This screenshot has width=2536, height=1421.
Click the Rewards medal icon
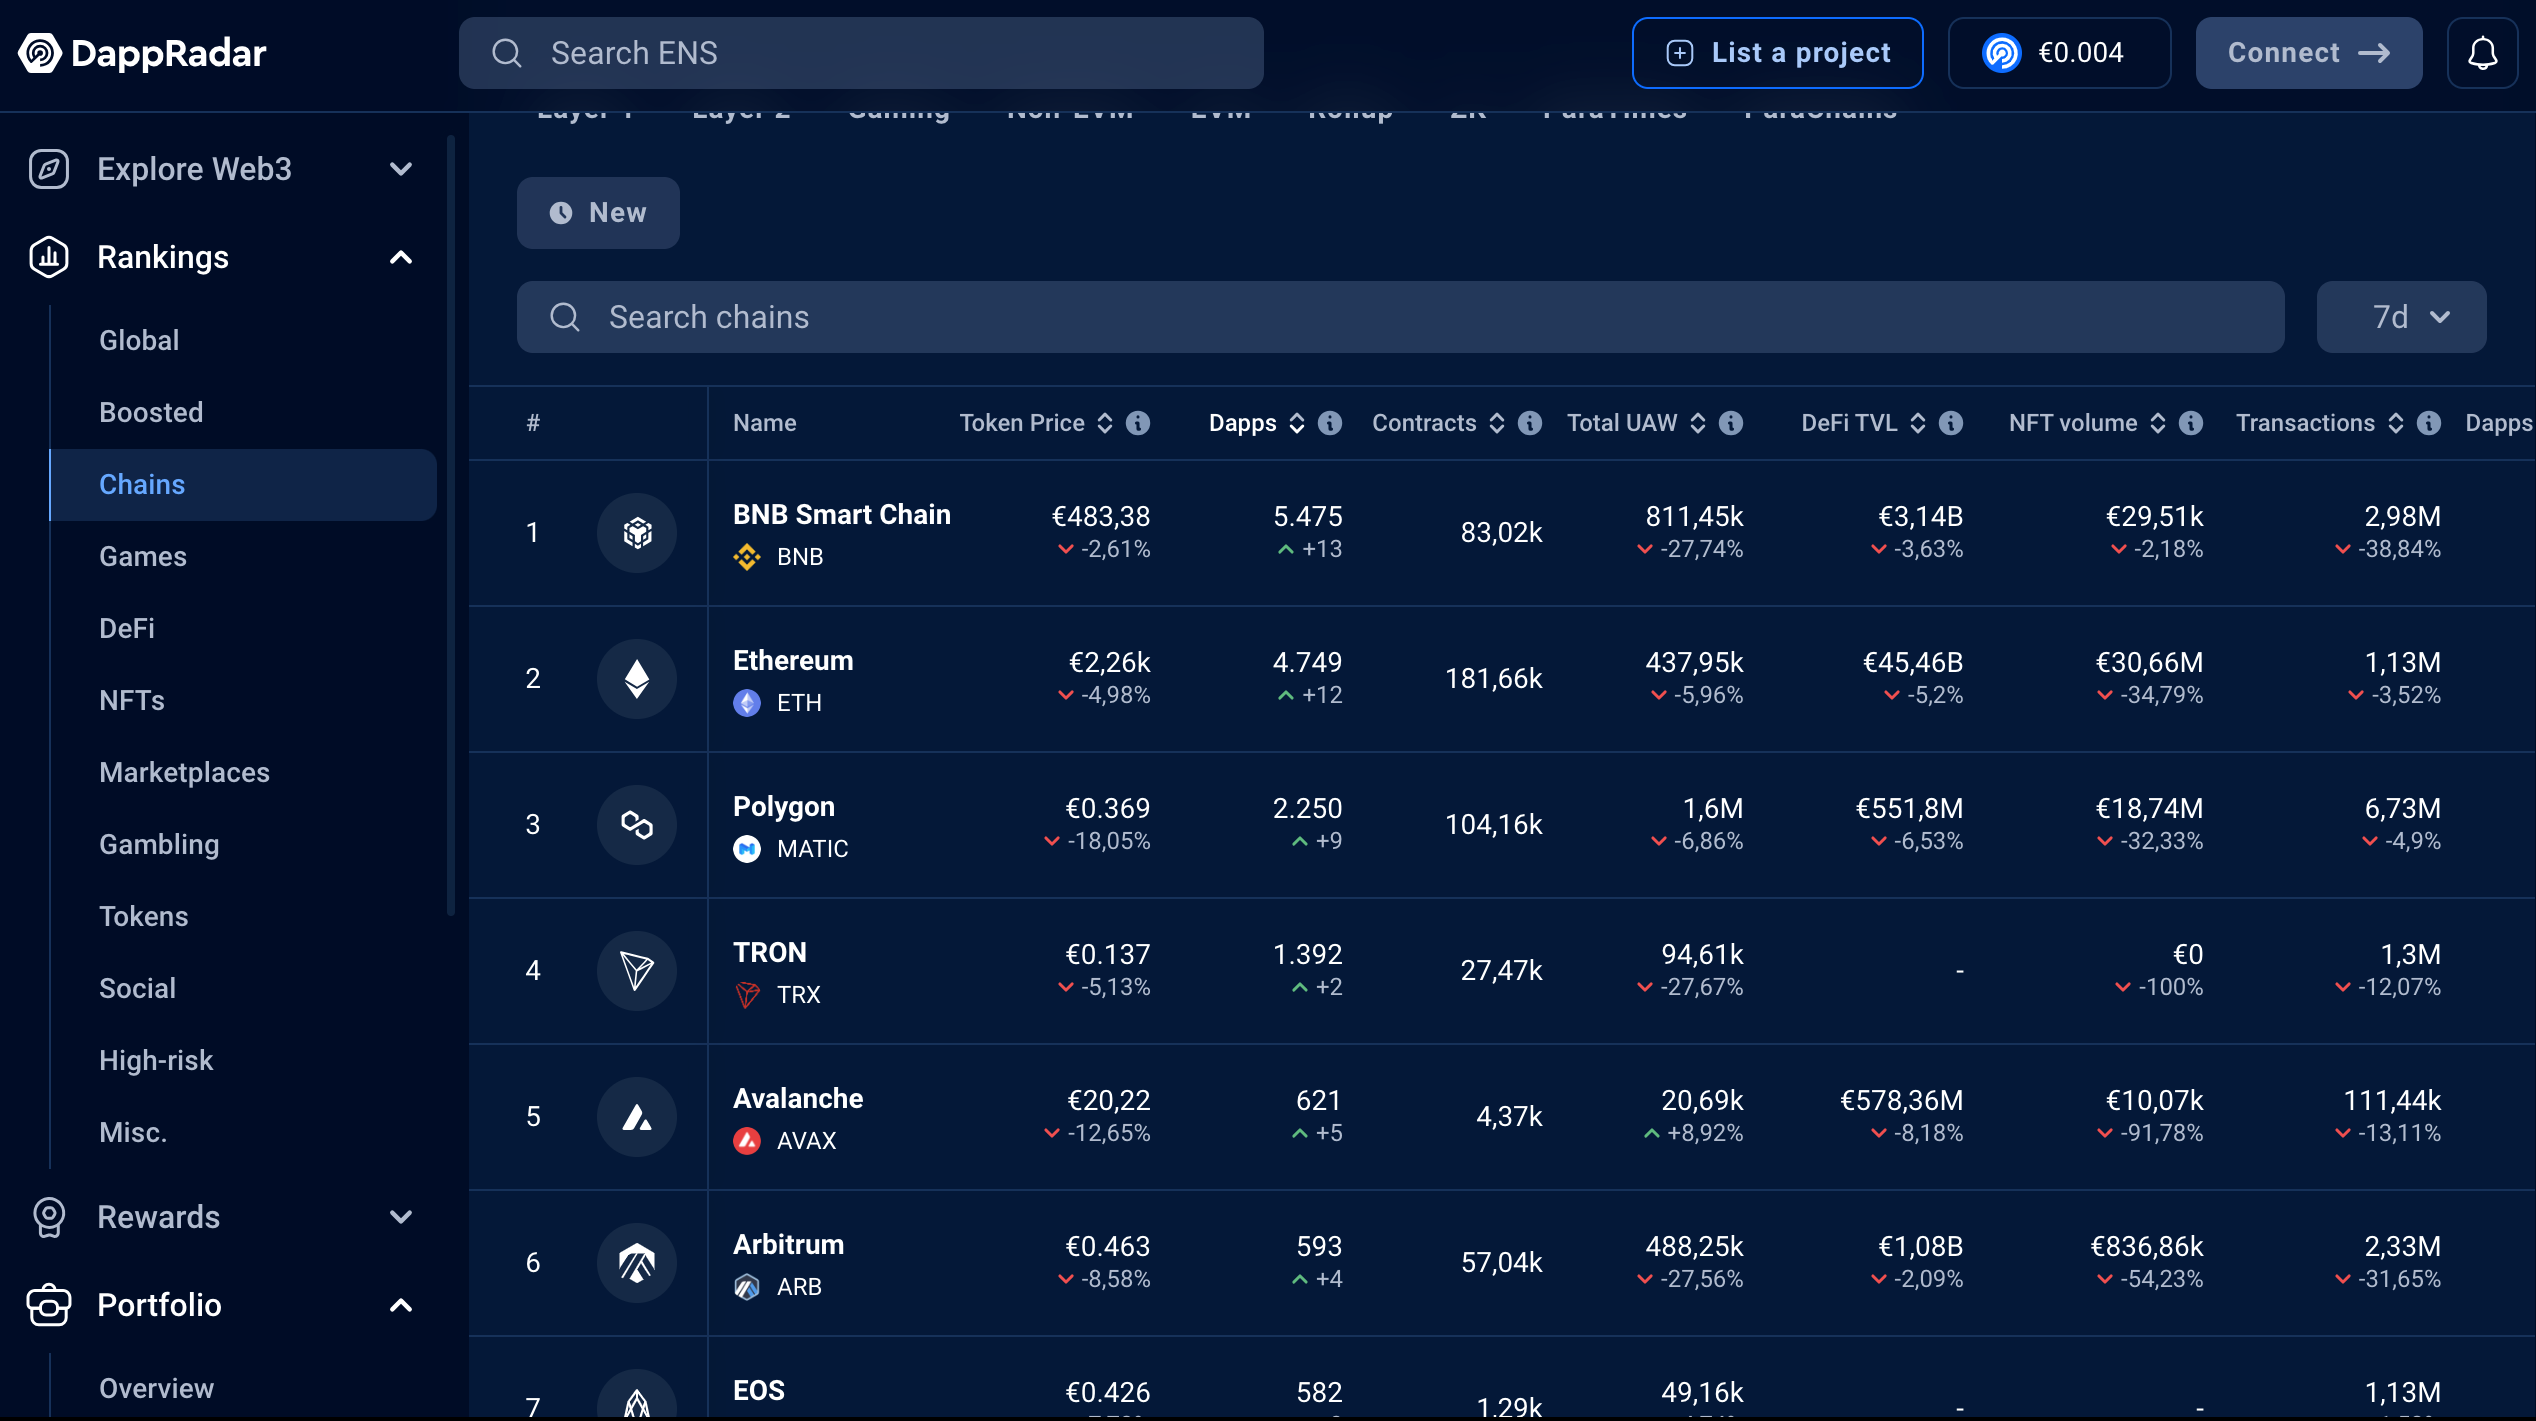pyautogui.click(x=48, y=1217)
